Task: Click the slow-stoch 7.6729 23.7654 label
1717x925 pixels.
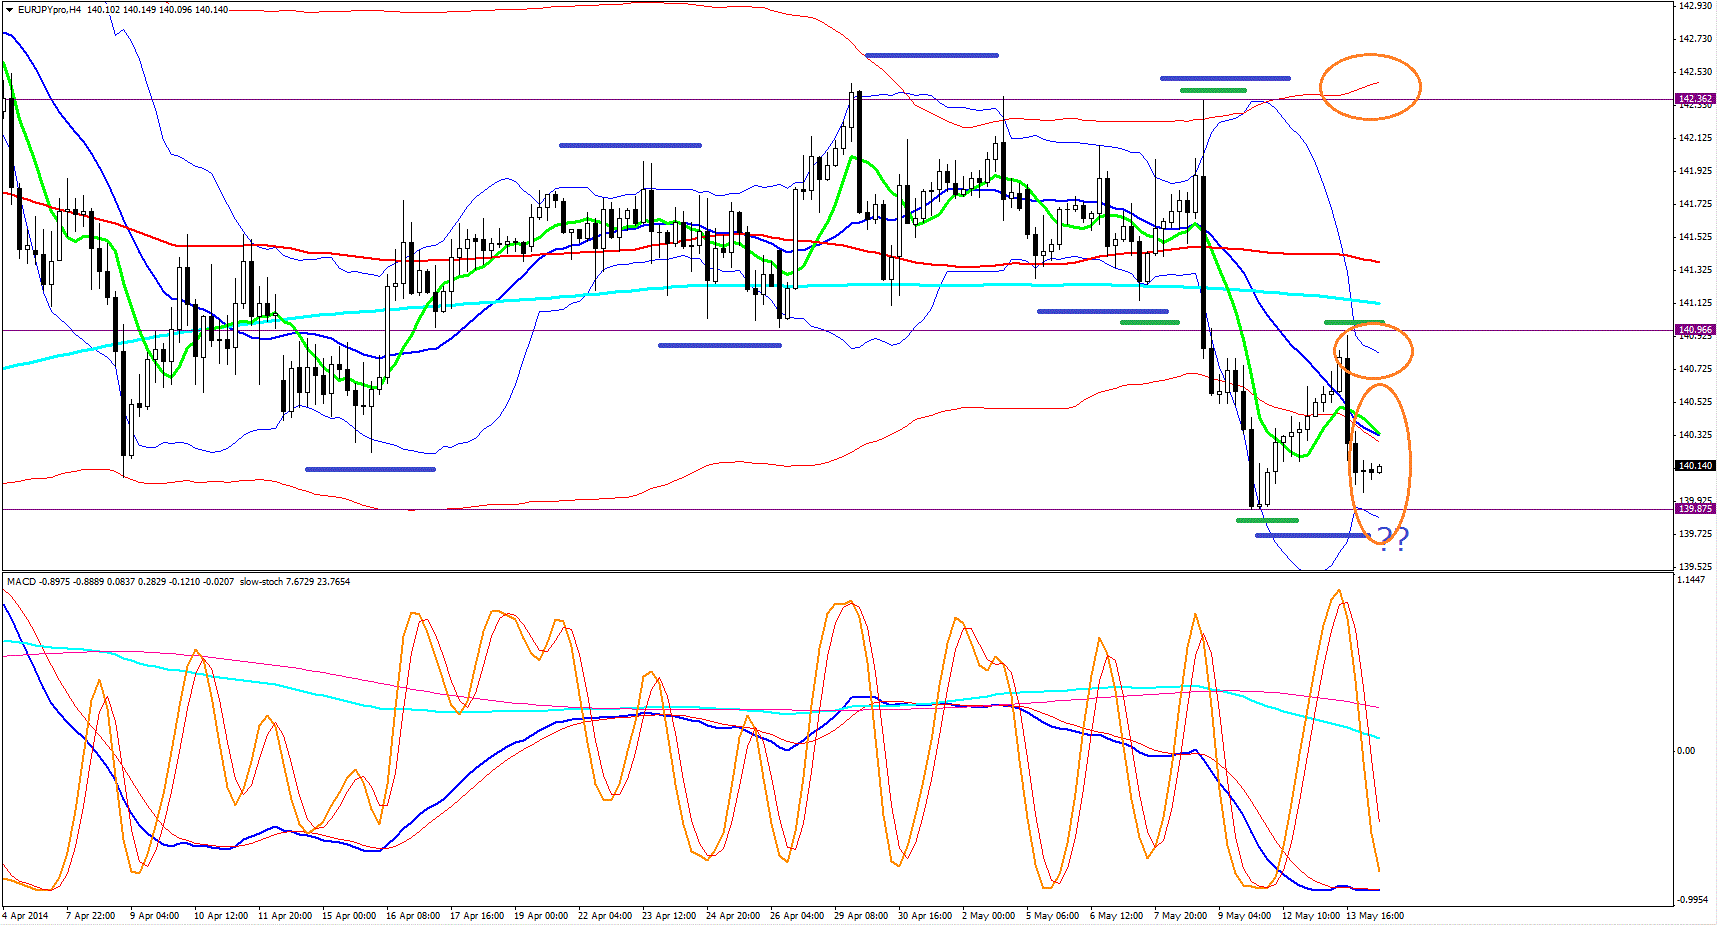Action: pos(295,581)
